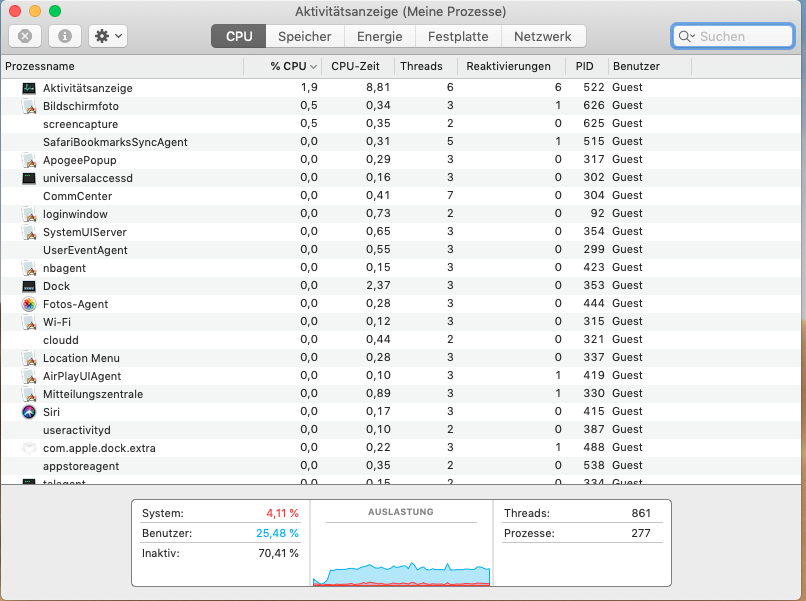The height and width of the screenshot is (601, 806).
Task: Select the appstoreagent process name
Action: pos(81,466)
